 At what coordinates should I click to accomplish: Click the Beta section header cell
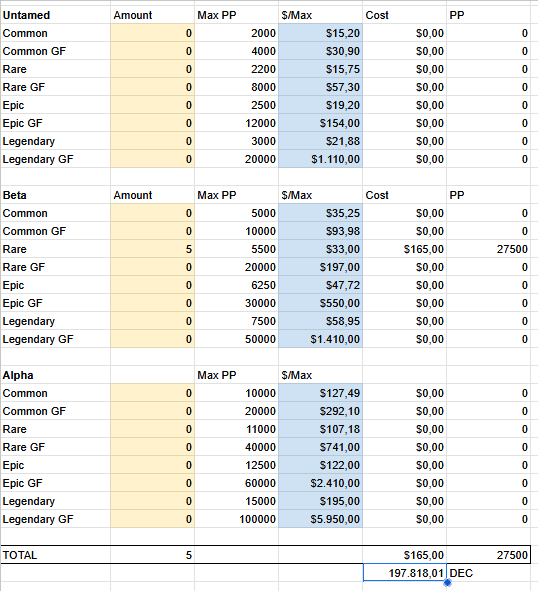pos(55,195)
